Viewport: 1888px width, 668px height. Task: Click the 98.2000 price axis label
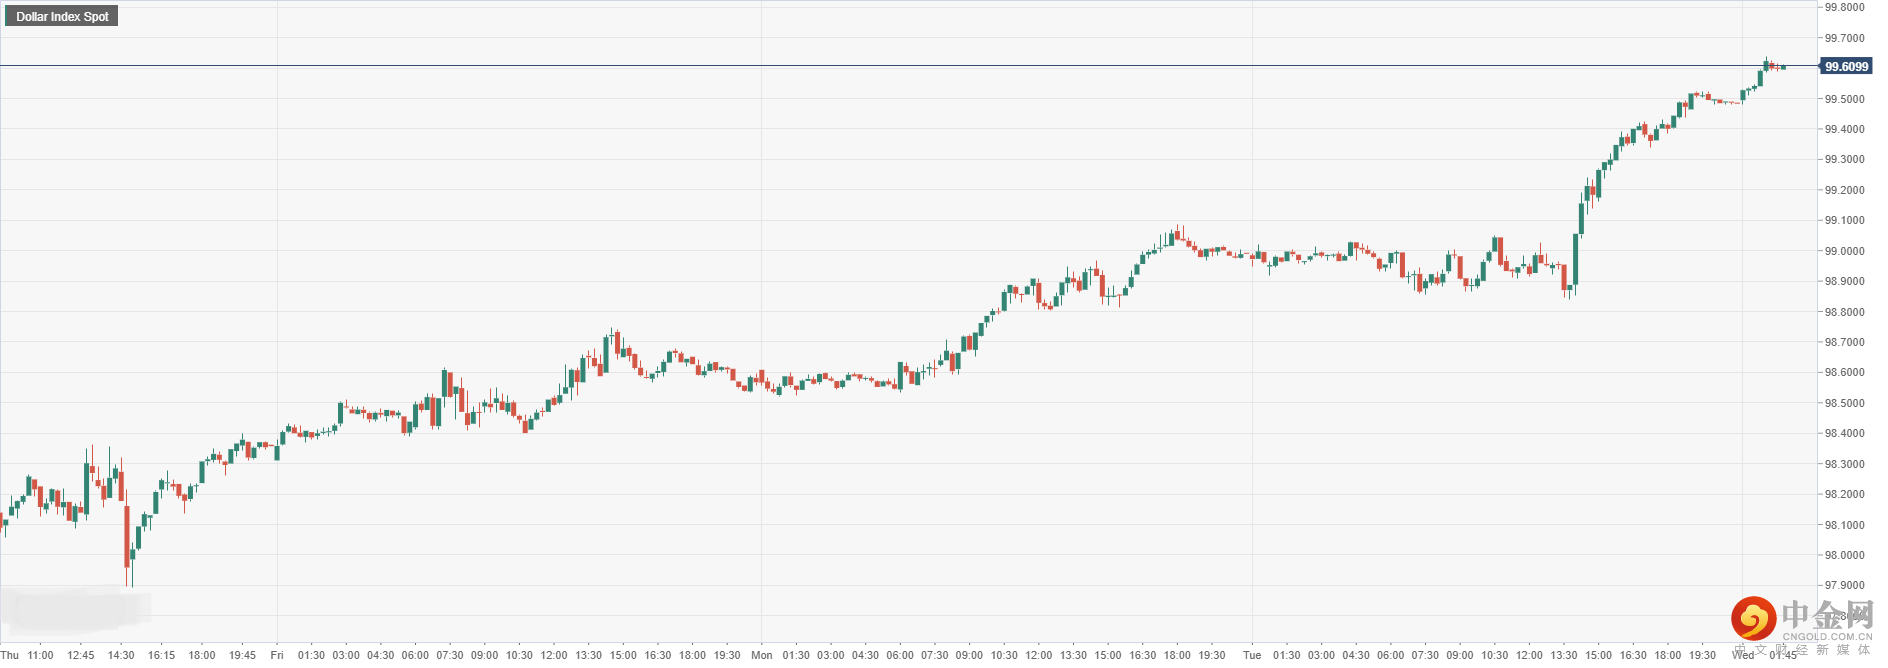pos(1844,494)
